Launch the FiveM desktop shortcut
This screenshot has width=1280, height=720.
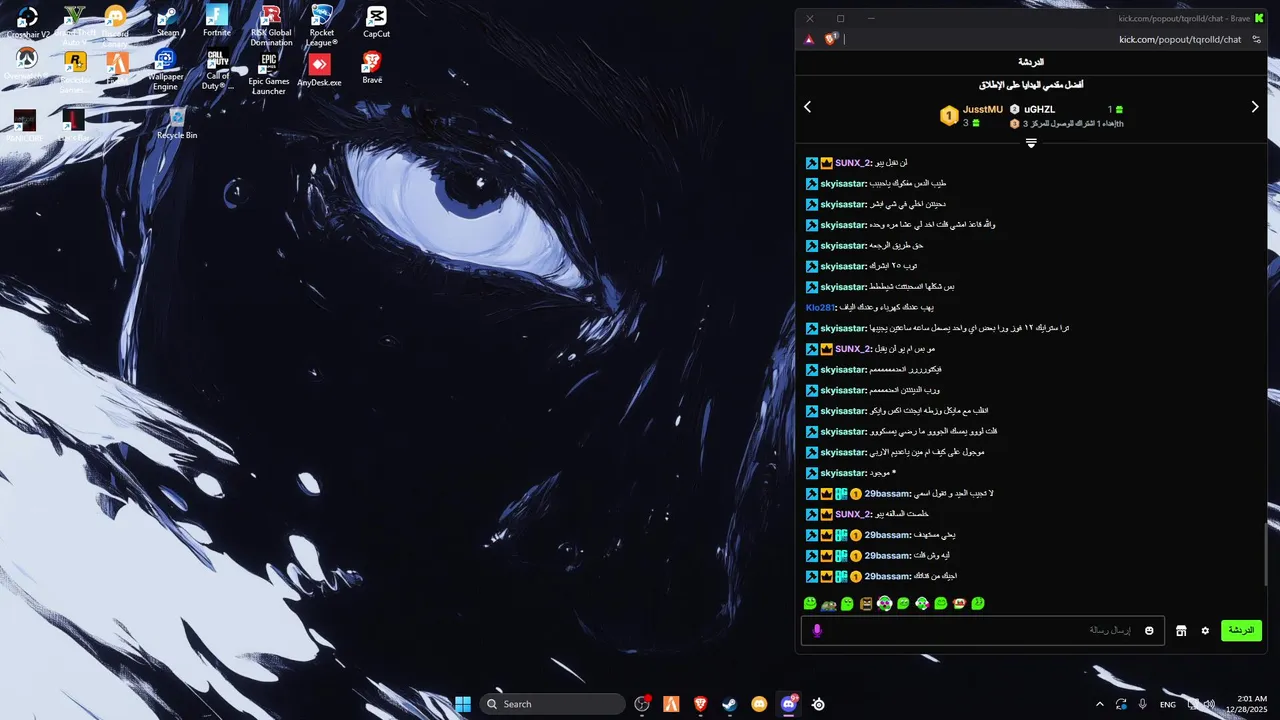[118, 66]
